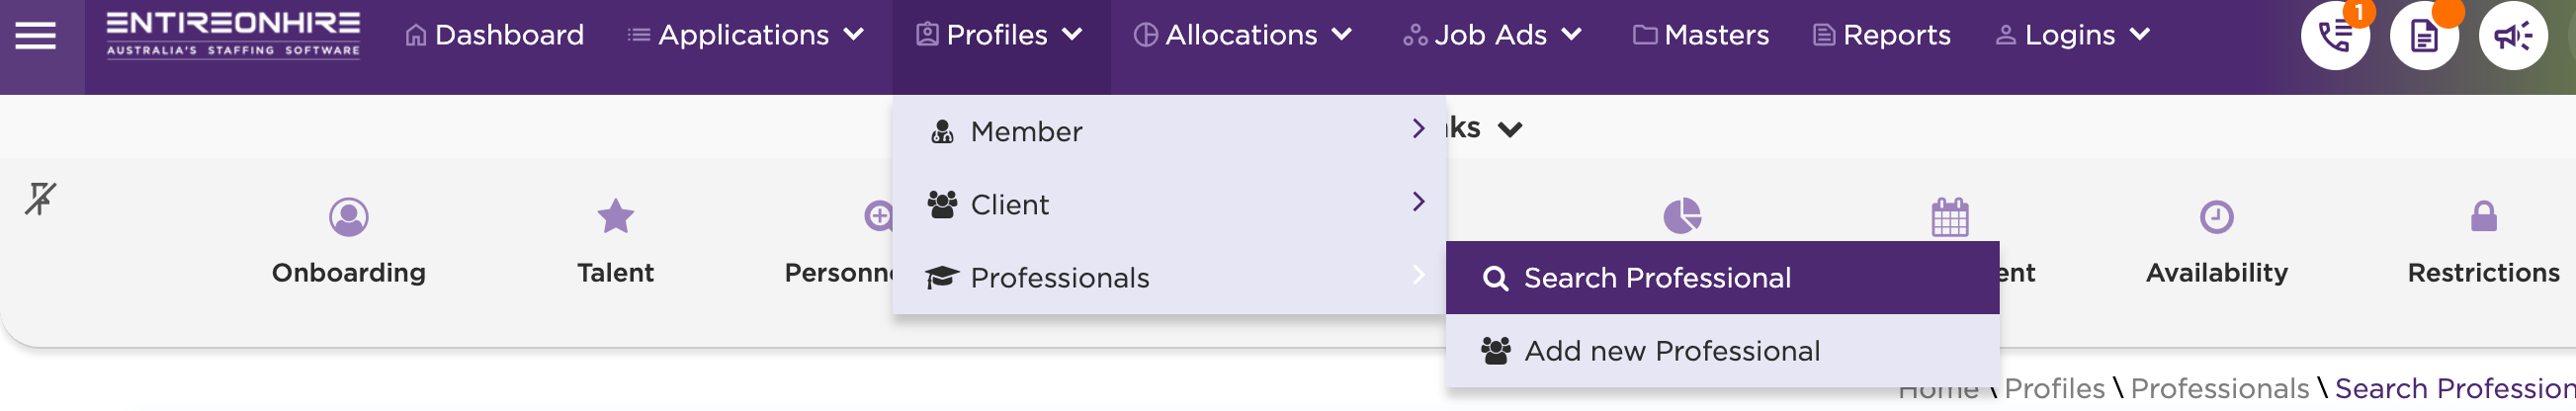Viewport: 2576px width, 411px height.
Task: Open the Reports section
Action: pyautogui.click(x=1881, y=35)
